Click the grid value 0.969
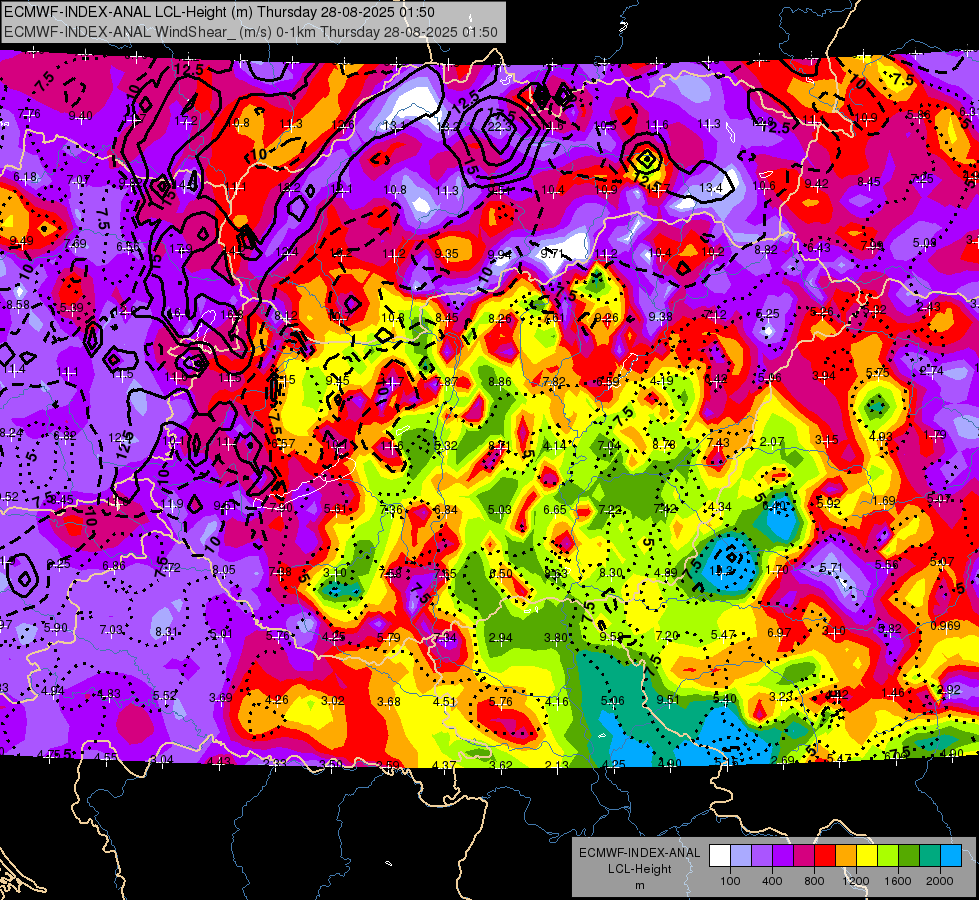 click(945, 626)
